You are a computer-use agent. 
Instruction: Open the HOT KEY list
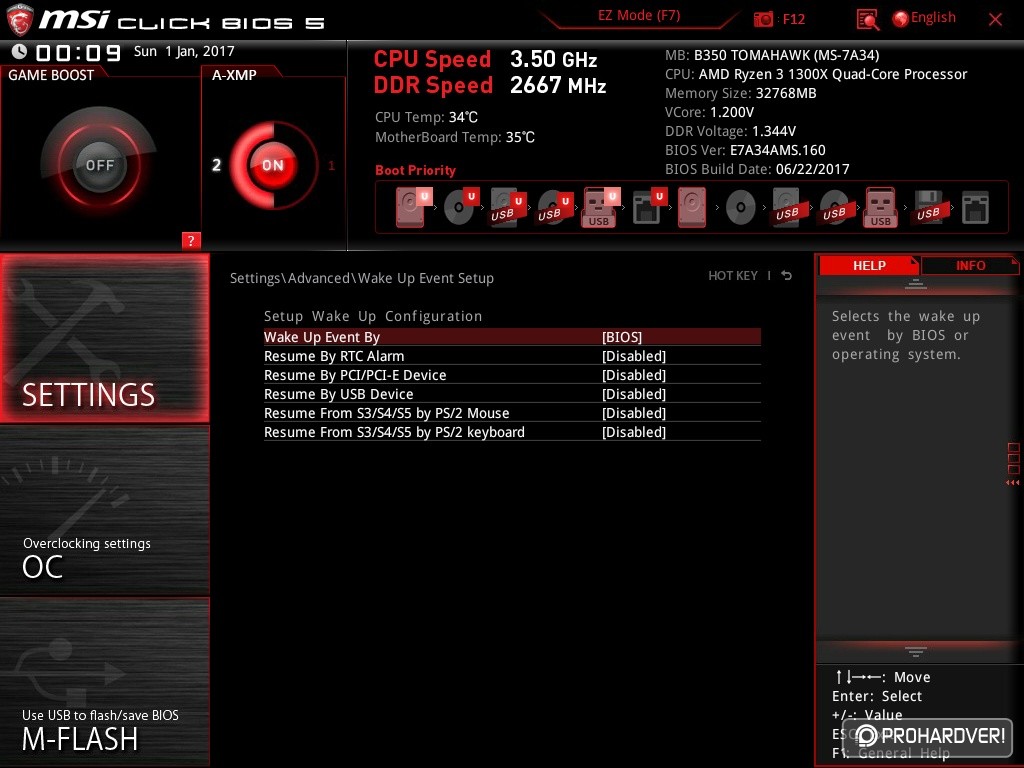point(733,276)
